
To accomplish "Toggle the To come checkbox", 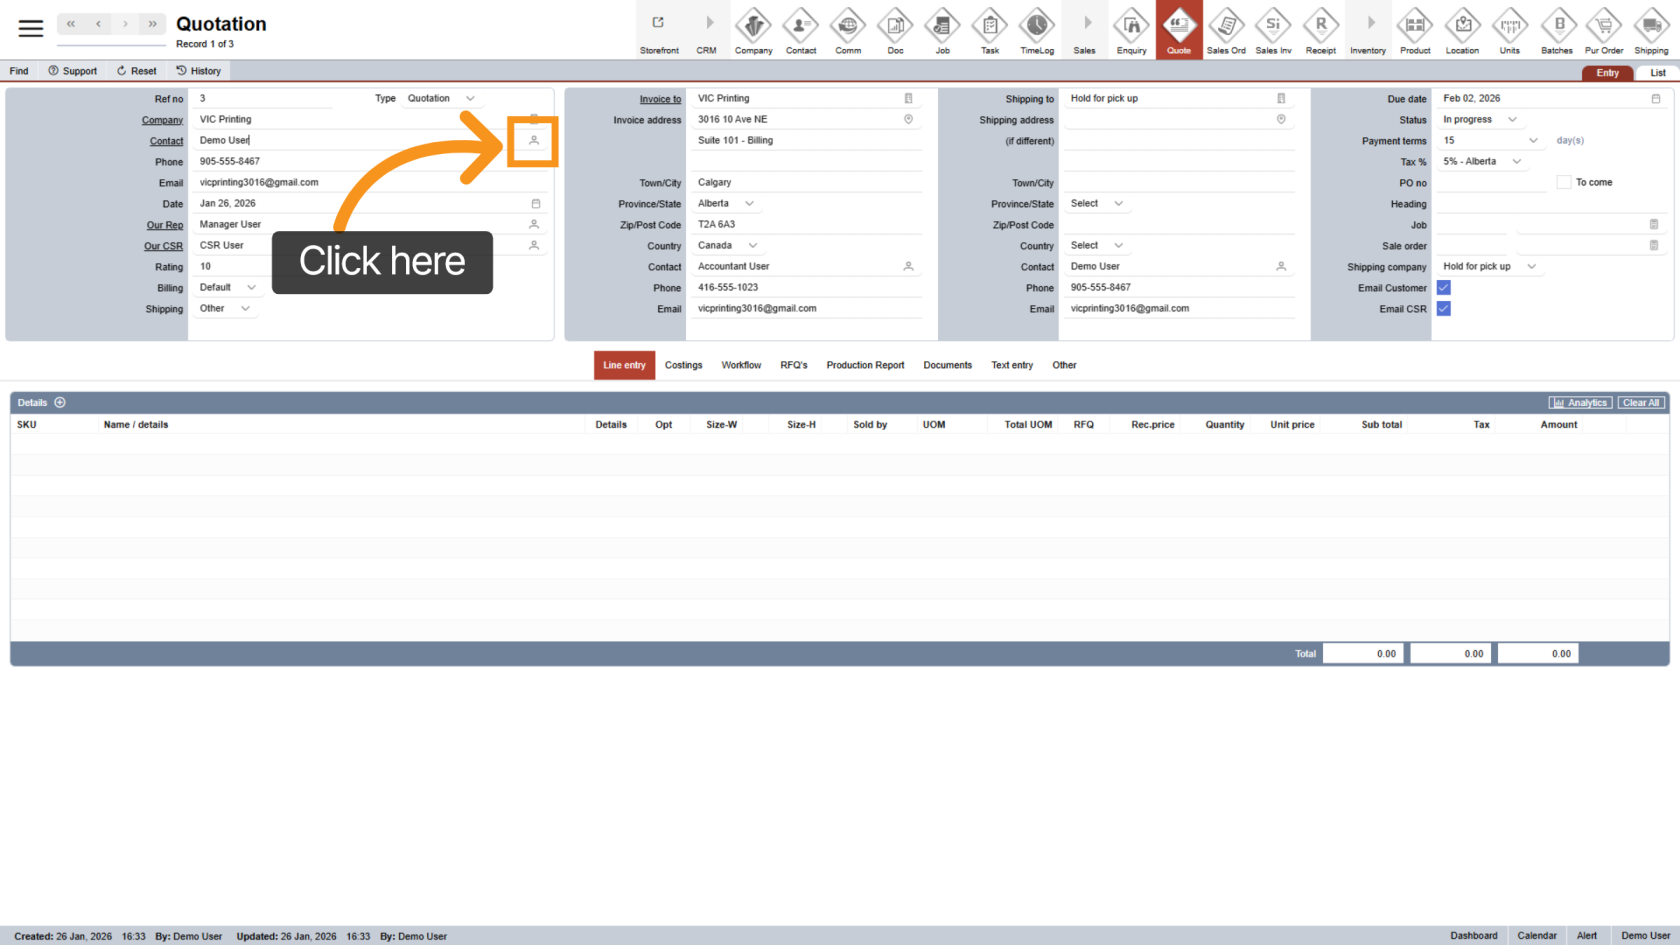I will [1564, 182].
